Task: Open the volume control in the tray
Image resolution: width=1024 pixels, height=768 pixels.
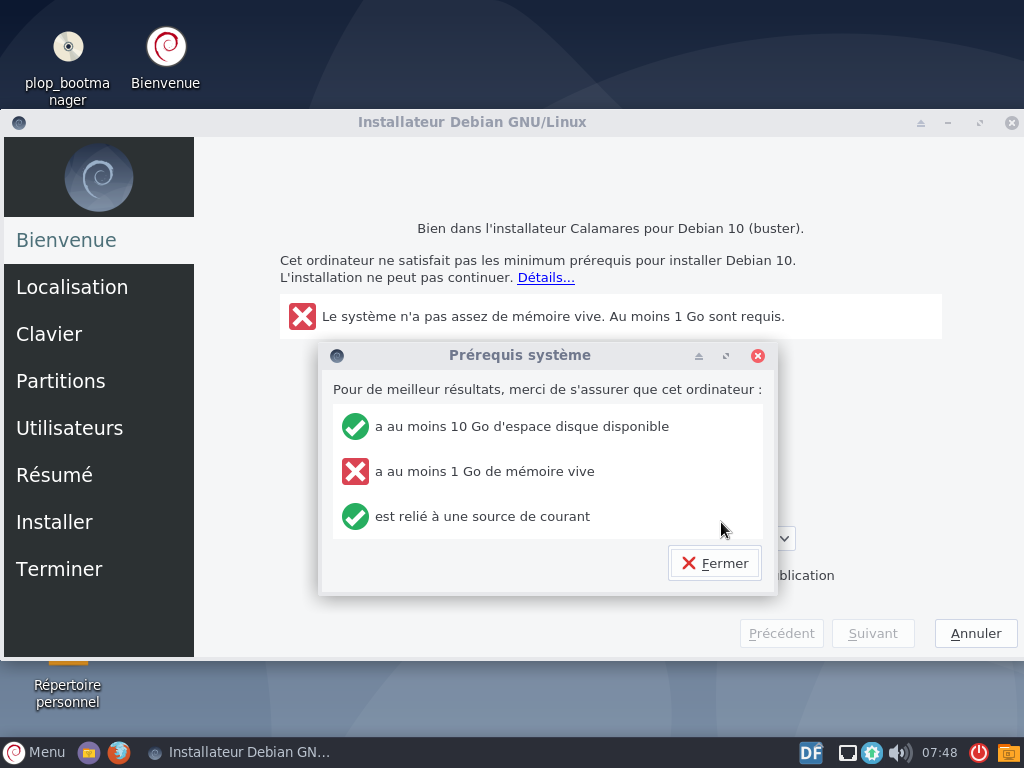Action: pos(901,753)
